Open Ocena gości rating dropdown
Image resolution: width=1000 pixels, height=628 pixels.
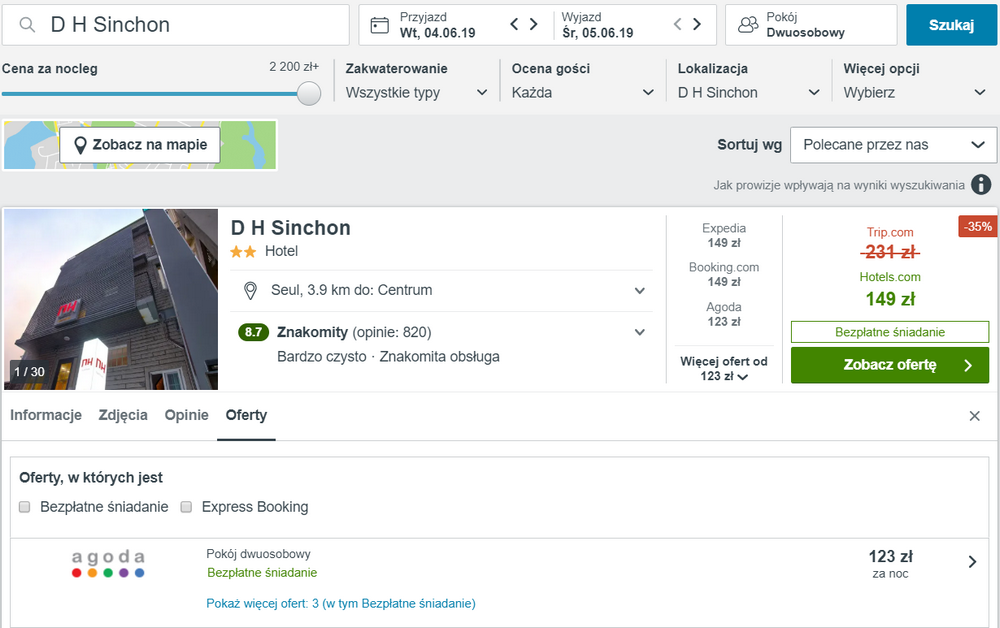583,92
